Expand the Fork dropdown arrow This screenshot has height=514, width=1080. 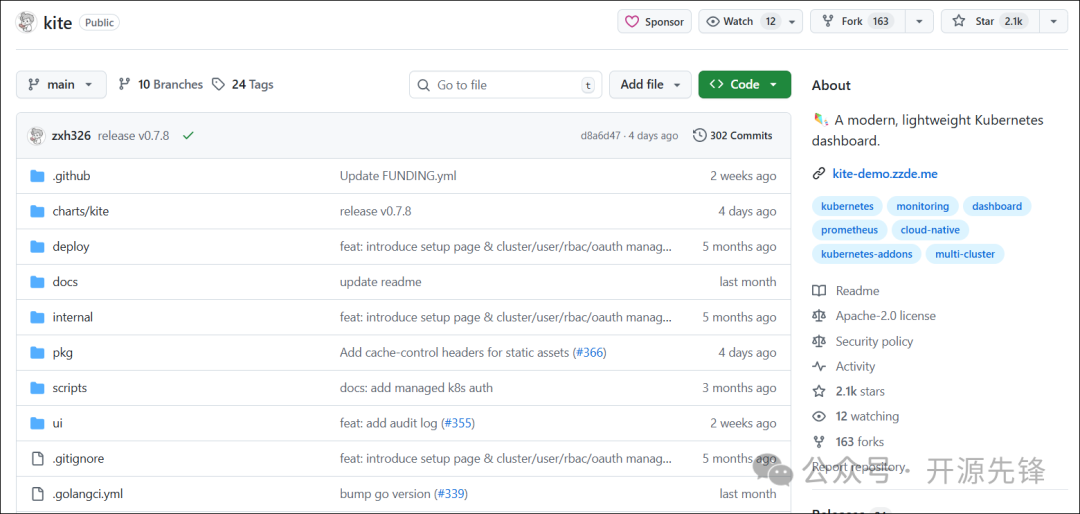(x=920, y=21)
